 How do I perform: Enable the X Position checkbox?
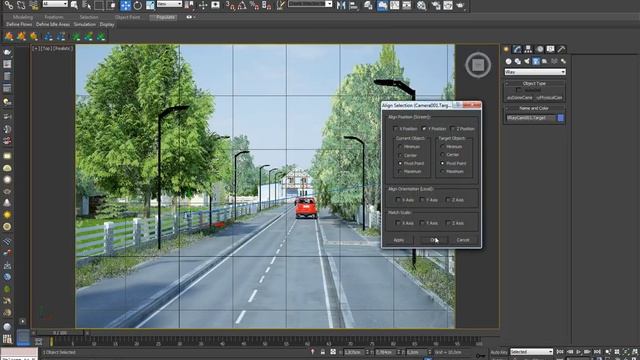395,129
